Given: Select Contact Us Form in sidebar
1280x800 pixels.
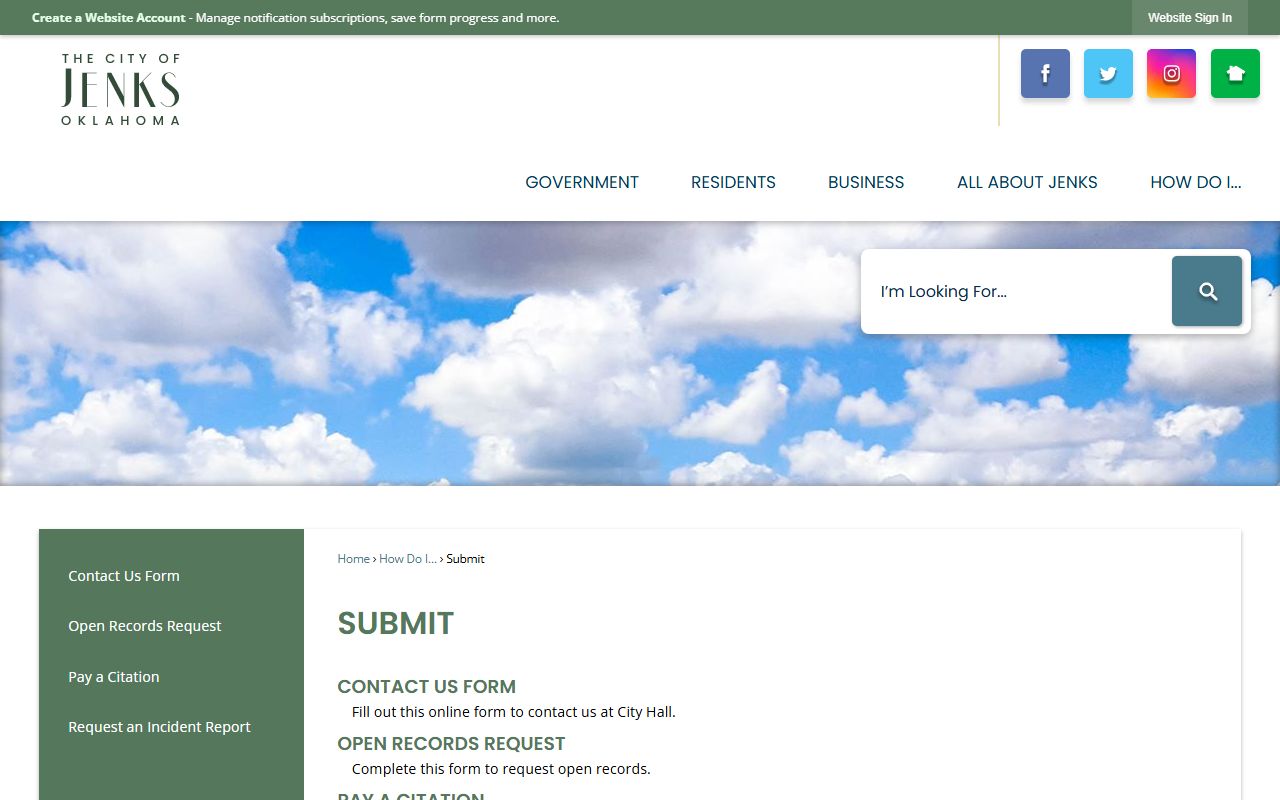Looking at the screenshot, I should [x=124, y=576].
